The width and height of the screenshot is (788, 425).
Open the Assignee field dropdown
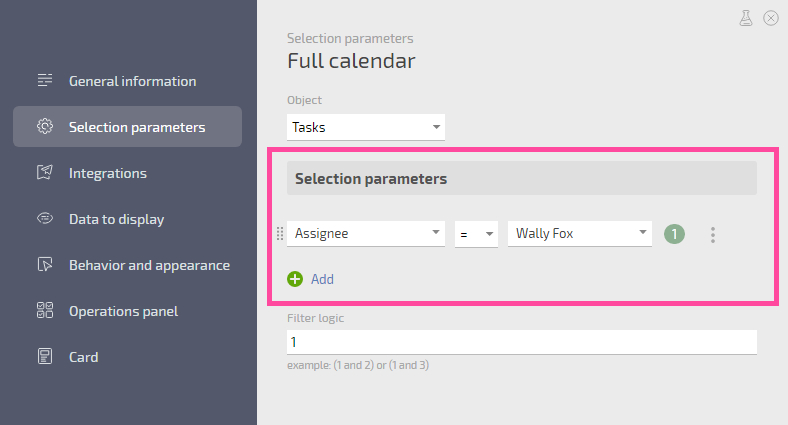(366, 234)
